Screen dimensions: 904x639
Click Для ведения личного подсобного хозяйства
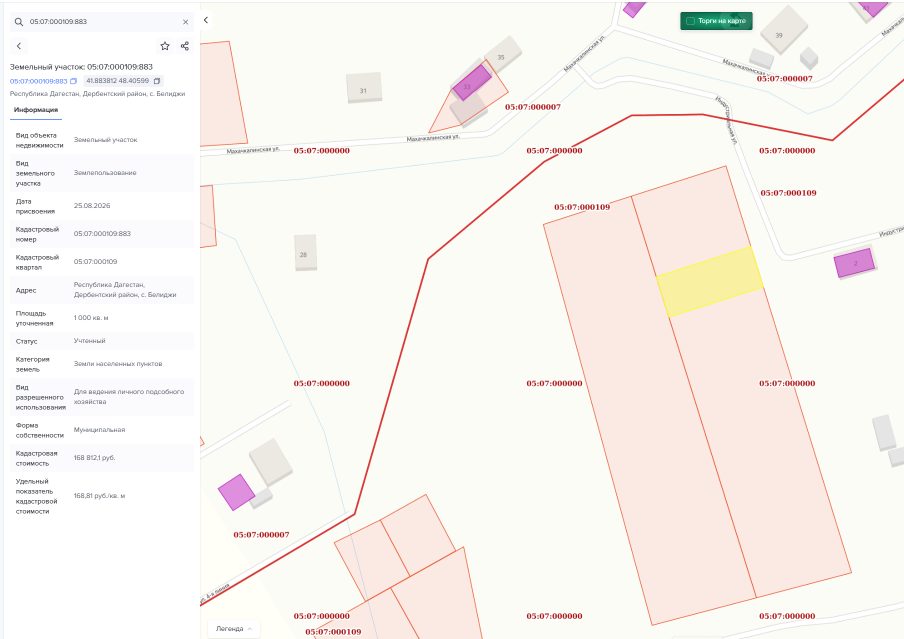click(129, 396)
